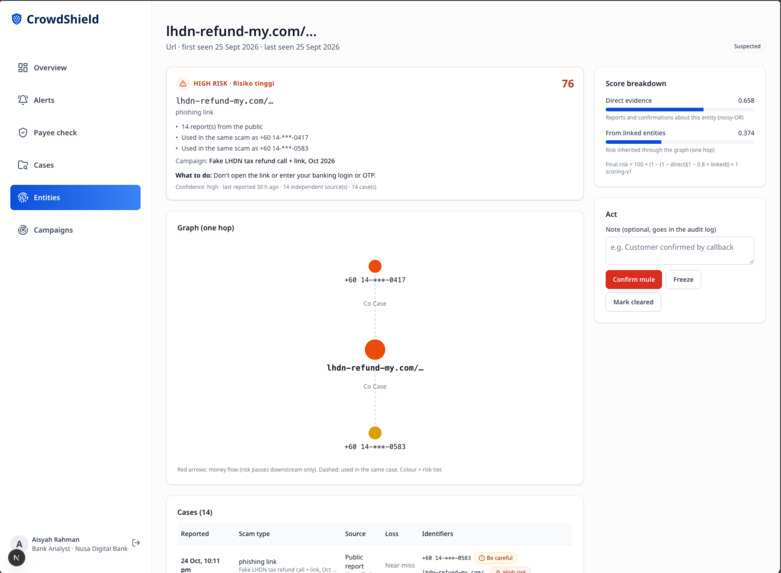Image resolution: width=781 pixels, height=573 pixels.
Task: Open the Fake LHDN tax refund campaign link
Action: [x=271, y=161]
